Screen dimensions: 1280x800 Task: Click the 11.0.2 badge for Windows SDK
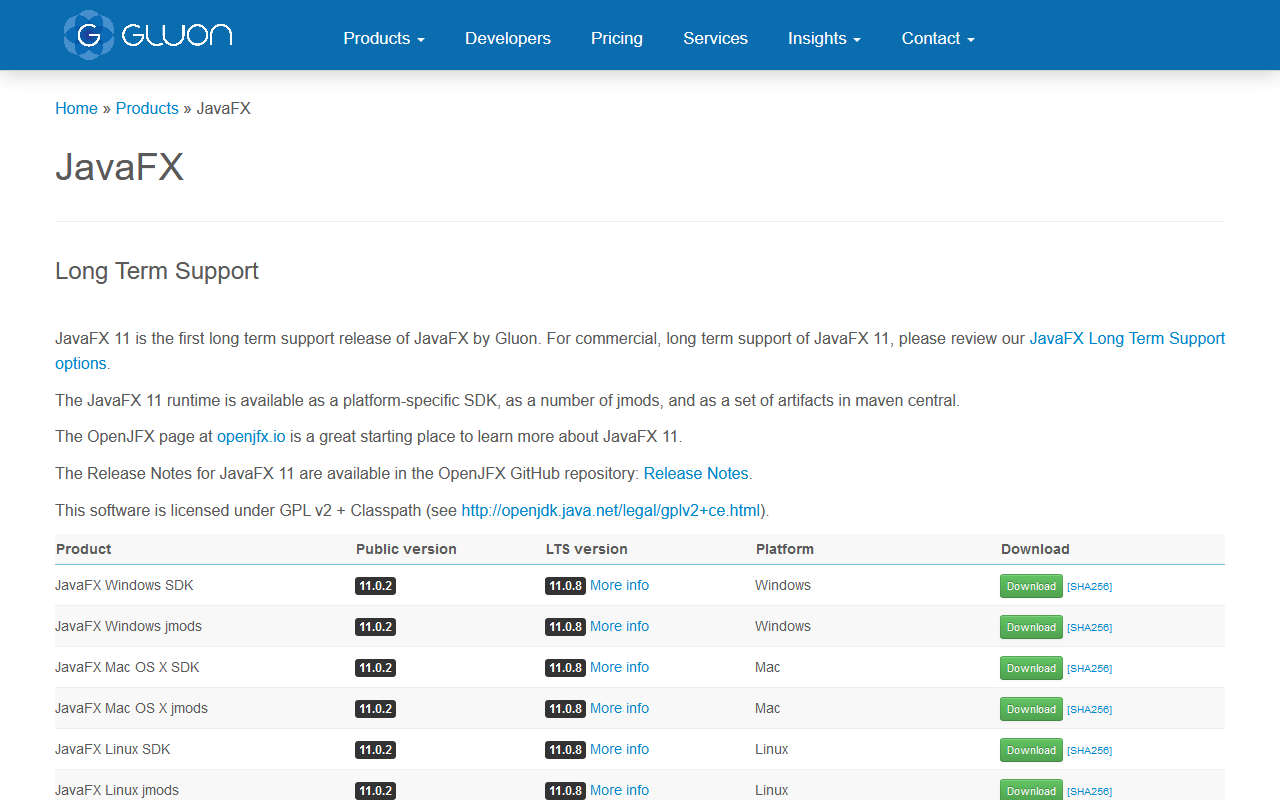(375, 586)
